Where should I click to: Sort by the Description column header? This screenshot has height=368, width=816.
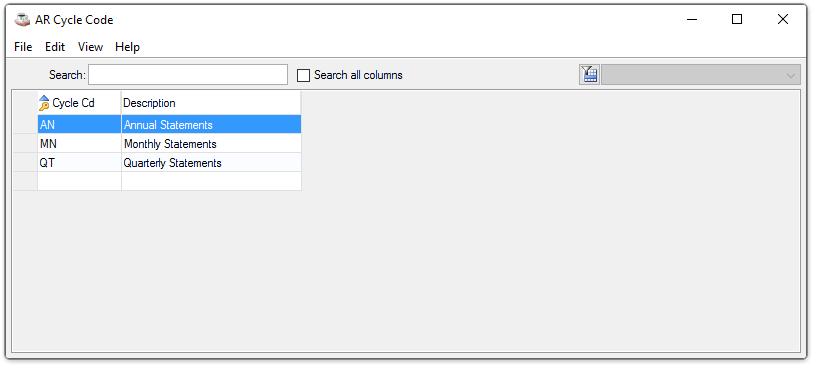click(211, 103)
